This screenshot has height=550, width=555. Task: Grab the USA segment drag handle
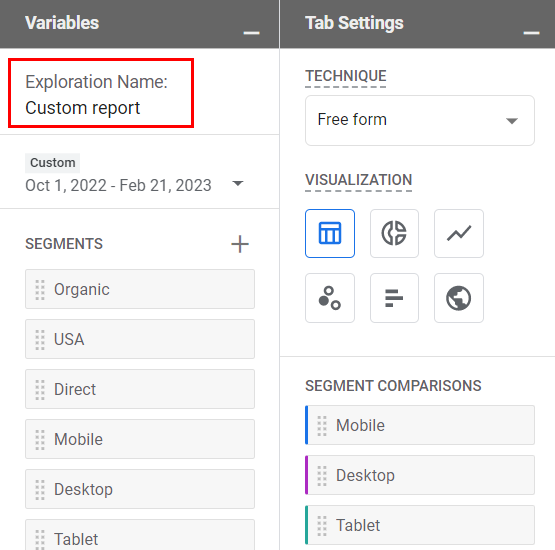[40, 339]
